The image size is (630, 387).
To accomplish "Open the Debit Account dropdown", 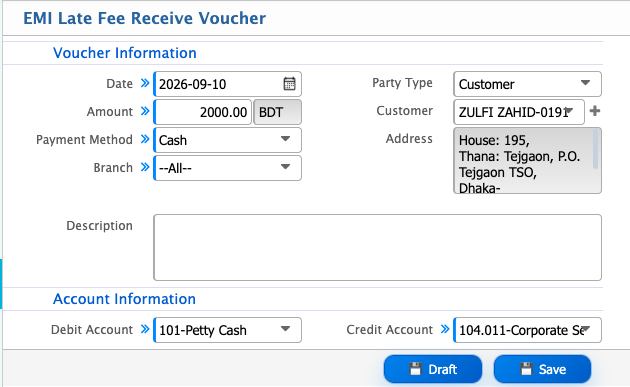I will pyautogui.click(x=227, y=330).
